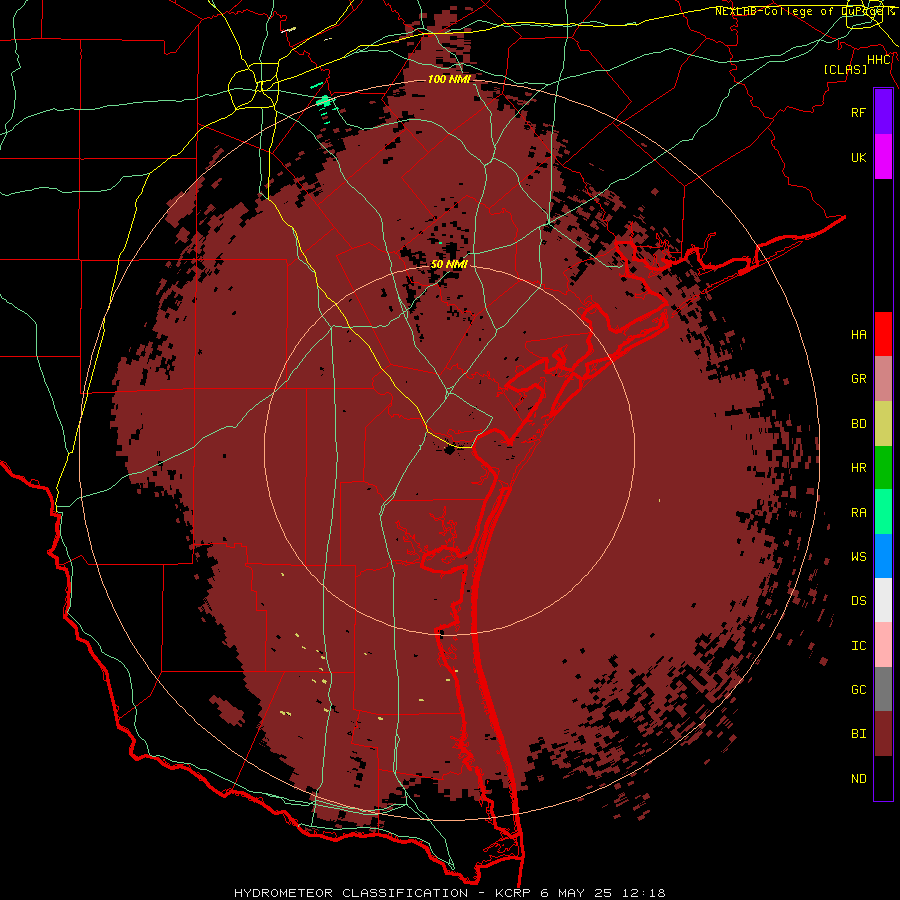Click the 12:18 timestamp
This screenshot has height=900, width=900.
tap(643, 893)
